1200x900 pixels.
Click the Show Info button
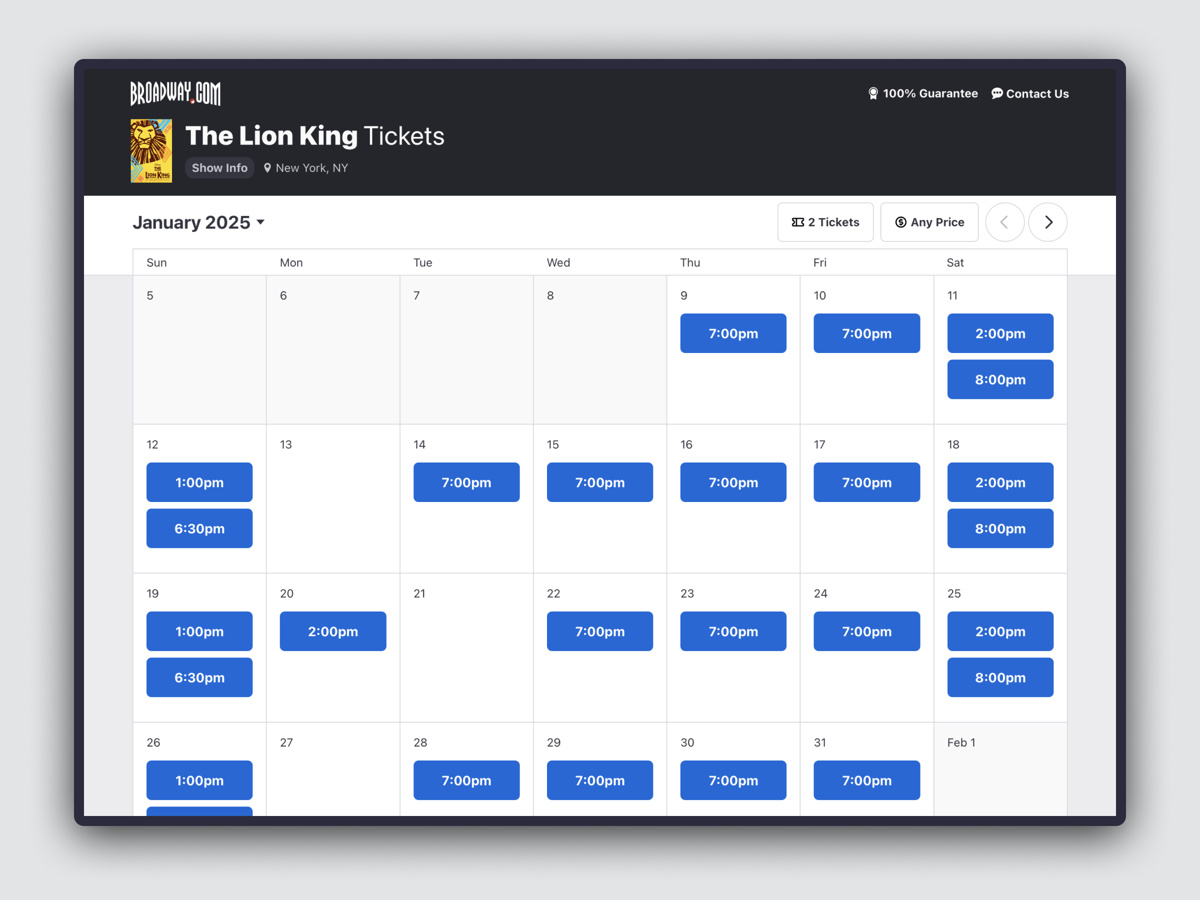pos(219,168)
